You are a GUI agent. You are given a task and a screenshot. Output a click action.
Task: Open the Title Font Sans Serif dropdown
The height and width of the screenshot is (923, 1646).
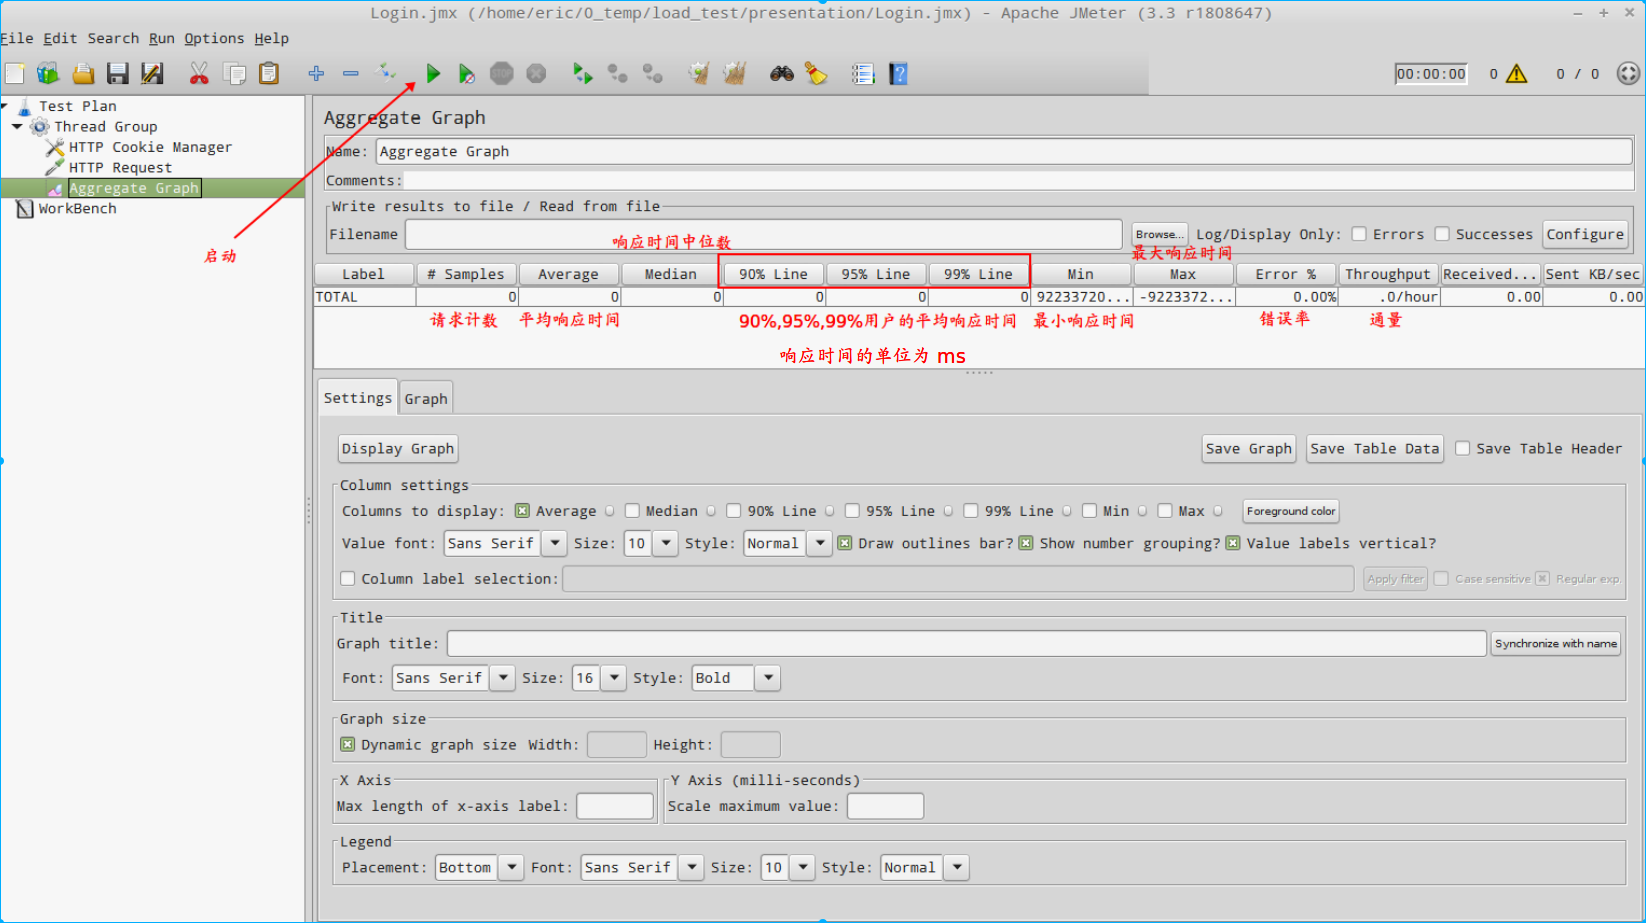coord(503,678)
